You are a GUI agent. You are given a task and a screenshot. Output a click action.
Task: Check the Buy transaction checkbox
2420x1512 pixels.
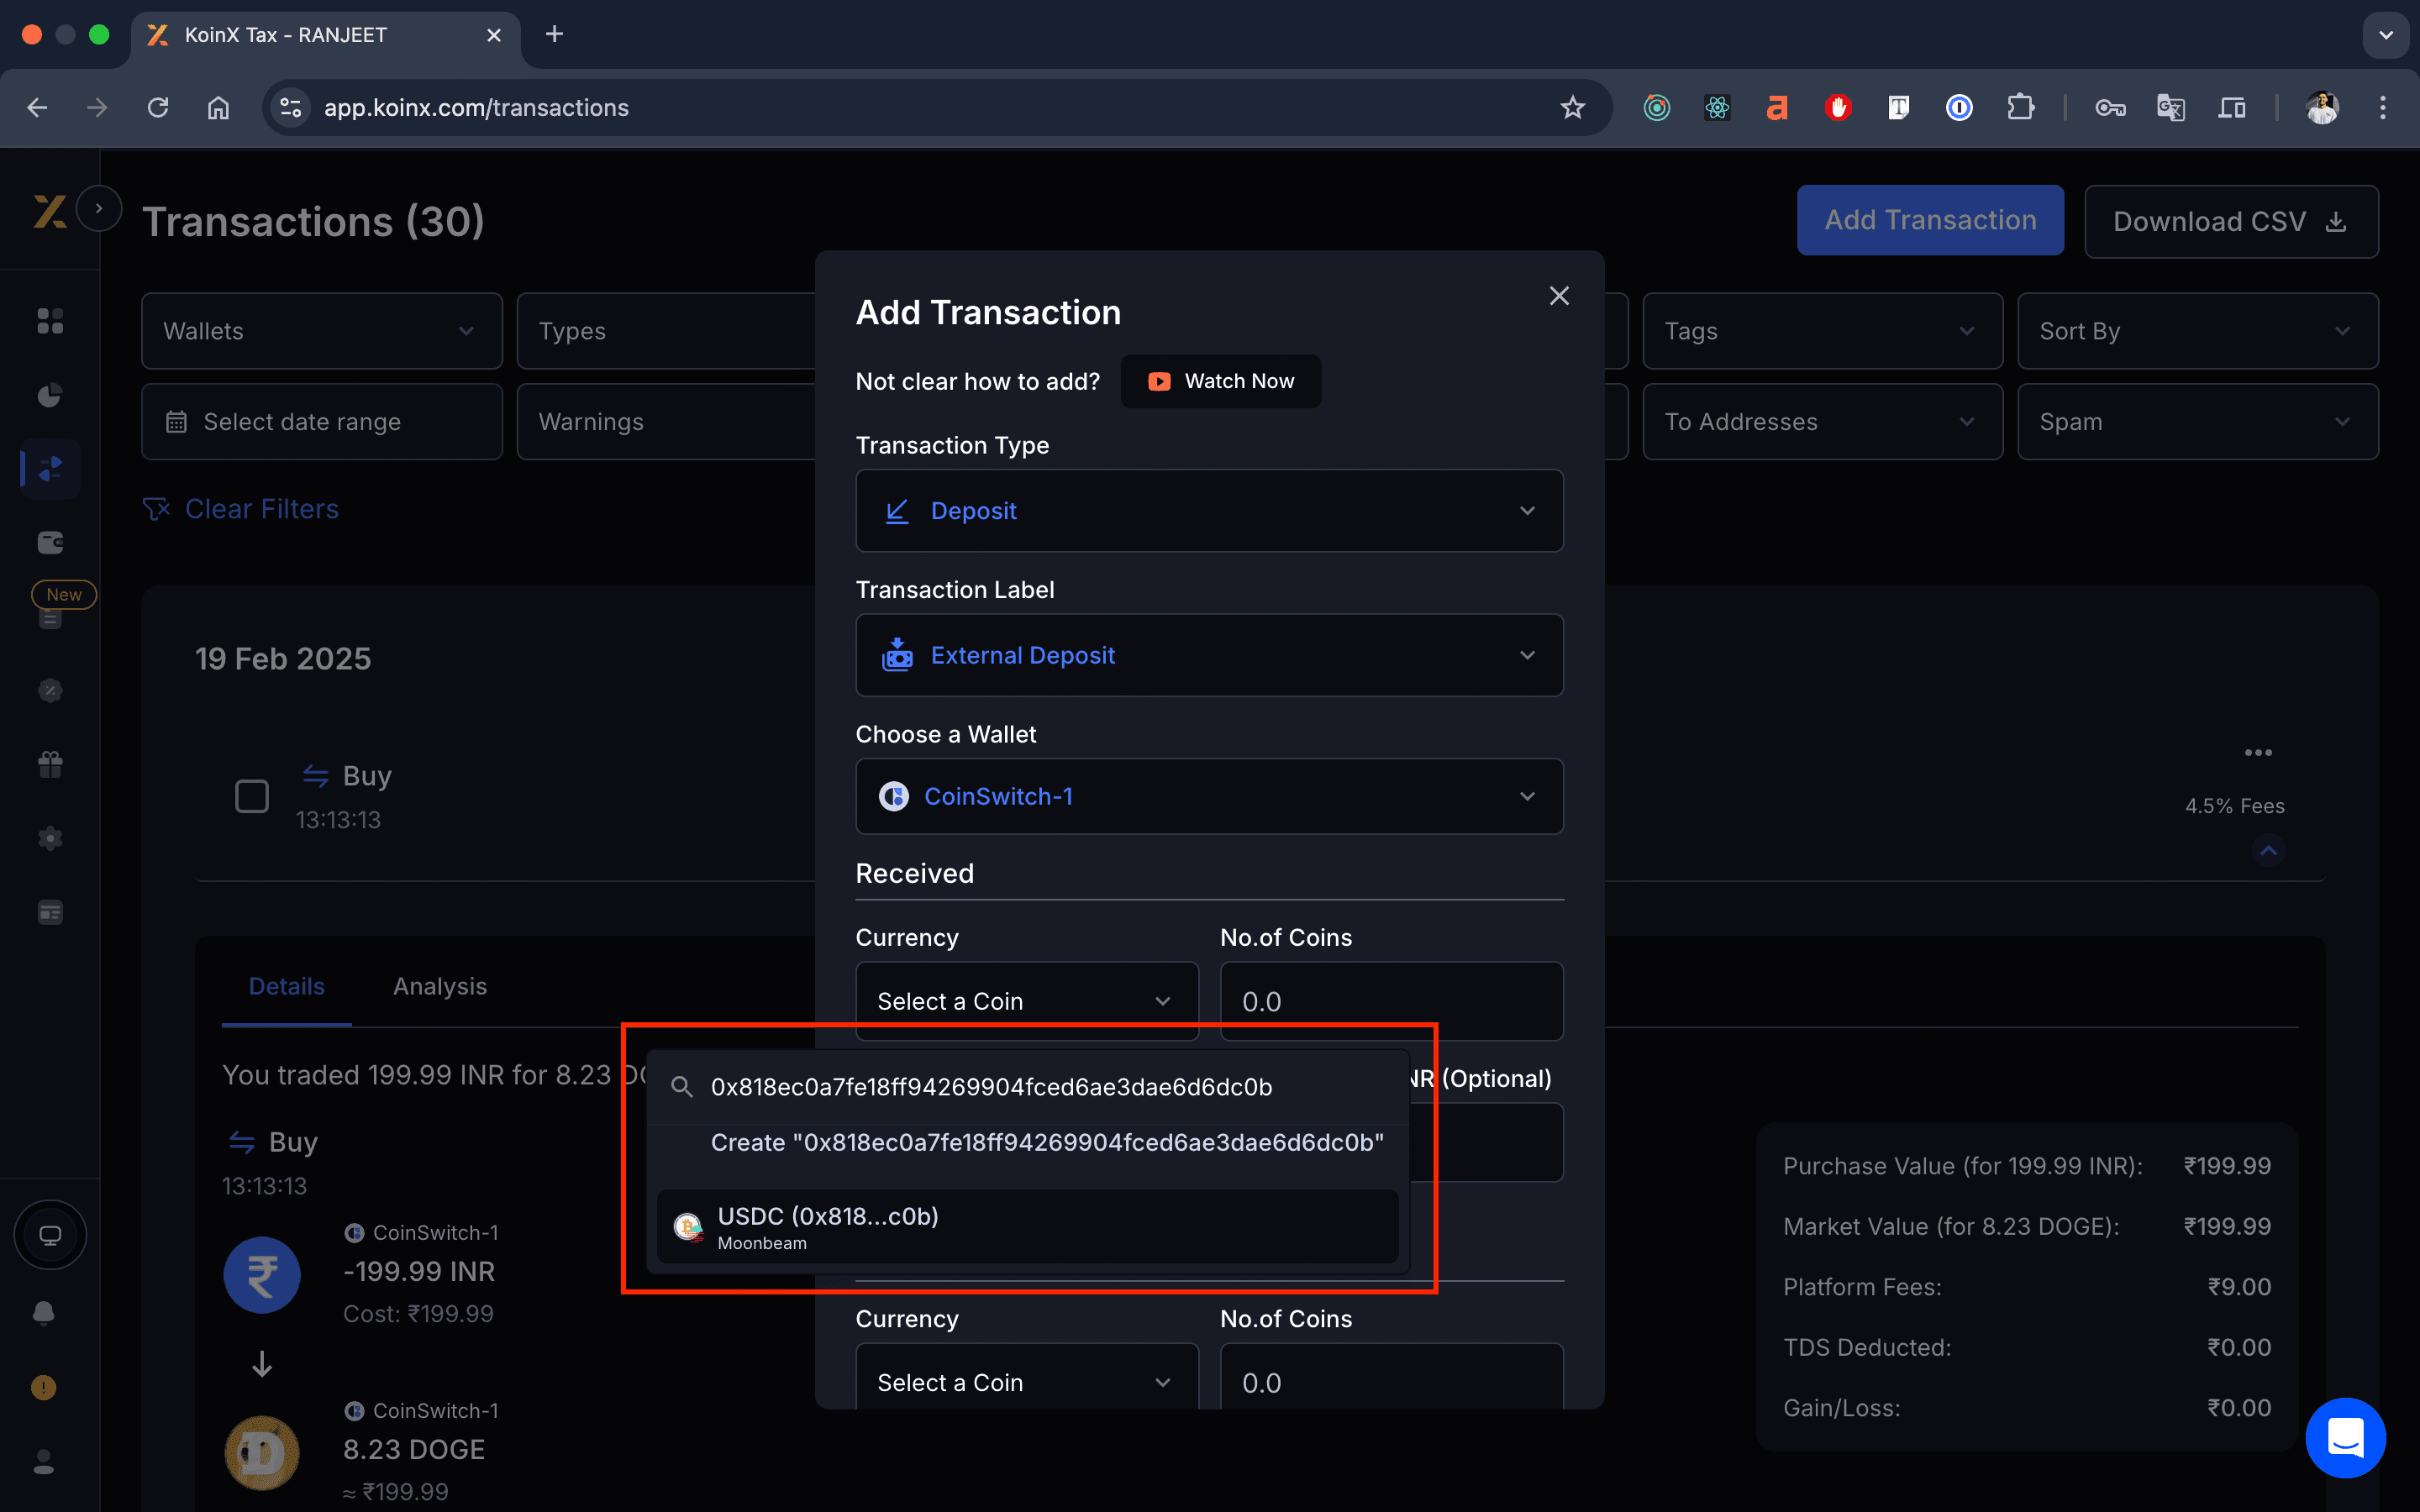pyautogui.click(x=252, y=796)
